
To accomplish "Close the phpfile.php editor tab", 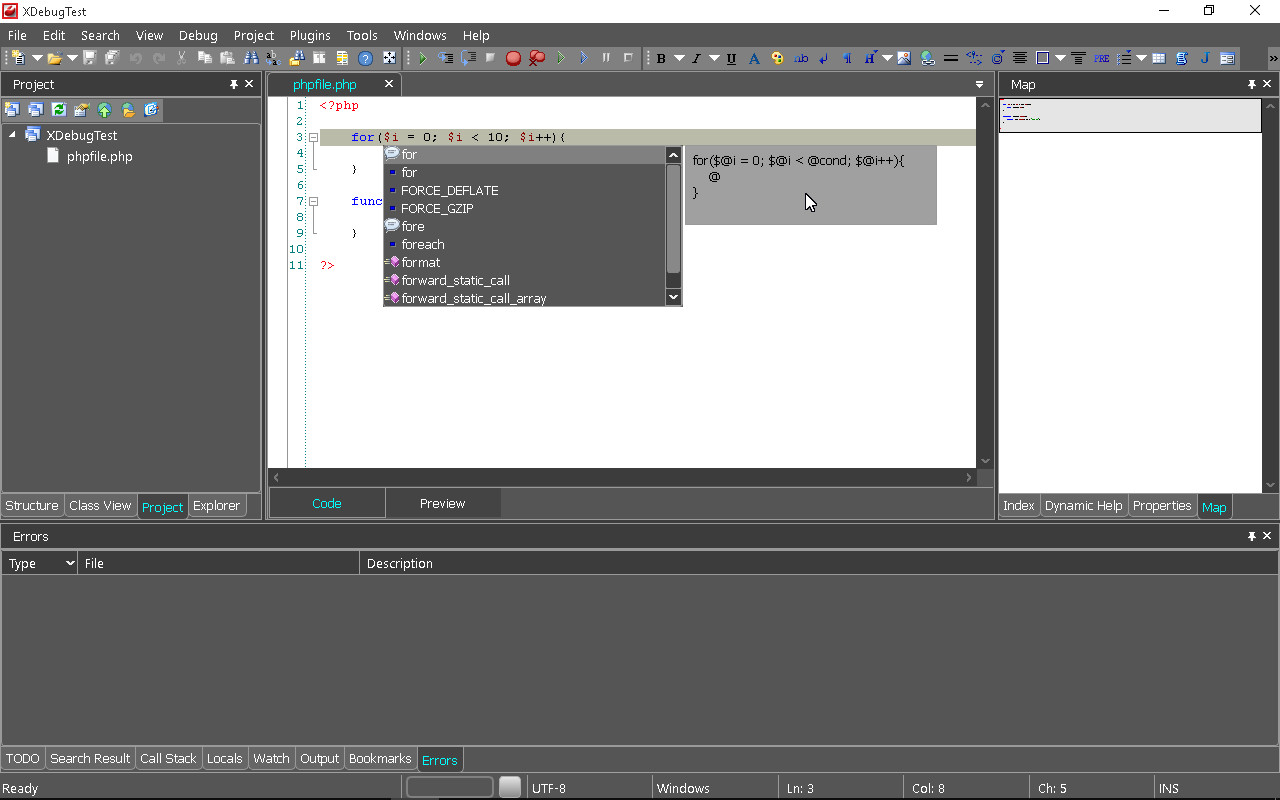I will click(390, 85).
